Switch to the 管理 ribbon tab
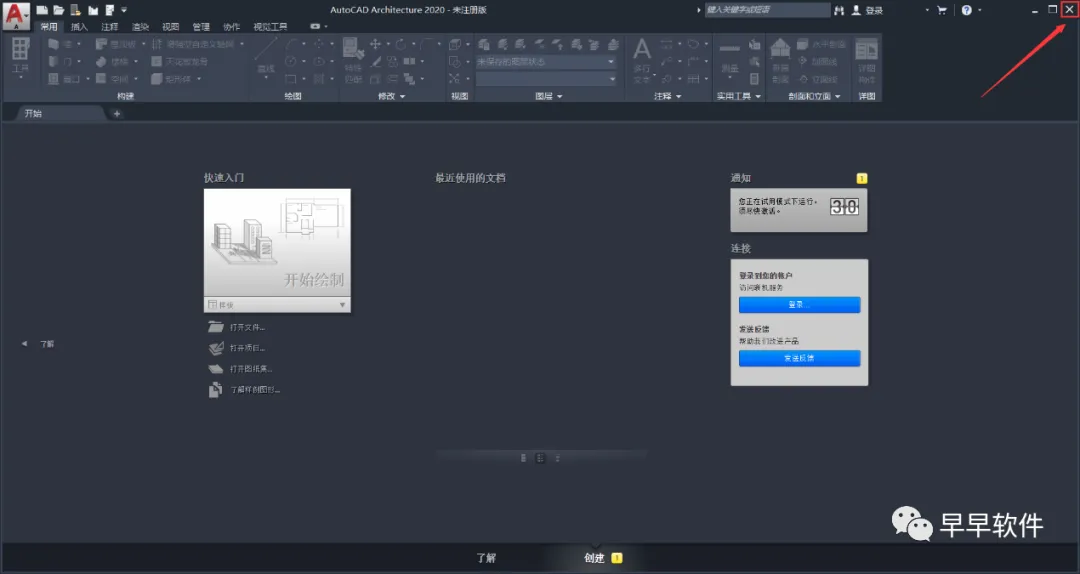This screenshot has height=574, width=1080. [200, 27]
